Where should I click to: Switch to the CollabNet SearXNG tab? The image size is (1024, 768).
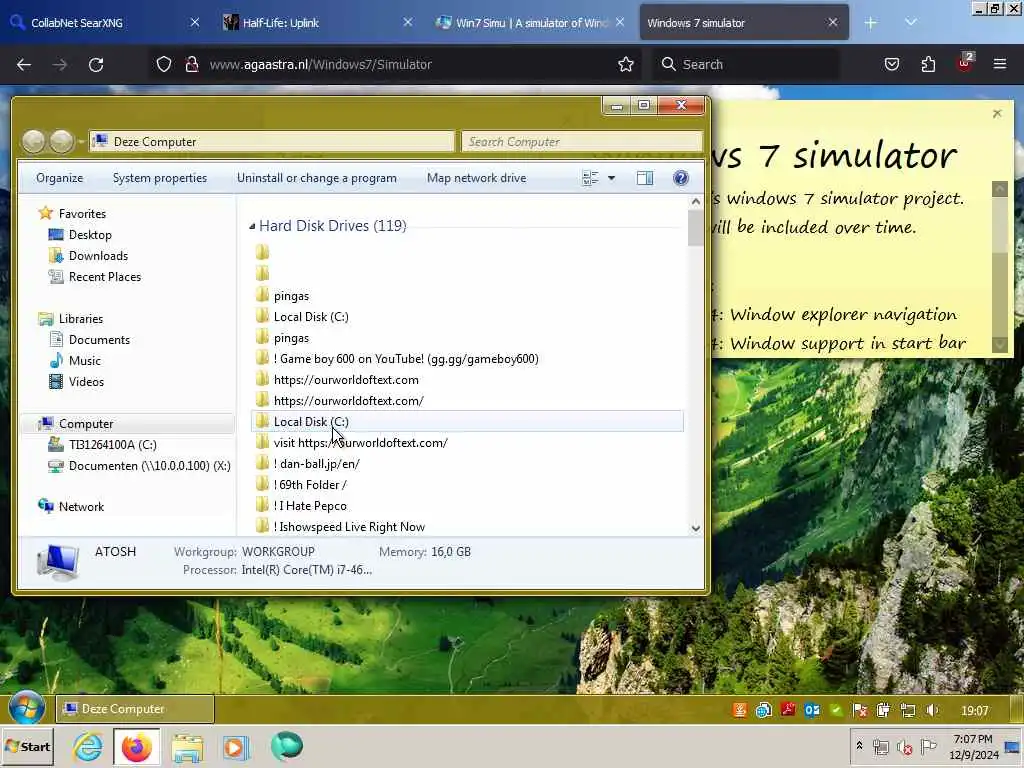pos(104,22)
